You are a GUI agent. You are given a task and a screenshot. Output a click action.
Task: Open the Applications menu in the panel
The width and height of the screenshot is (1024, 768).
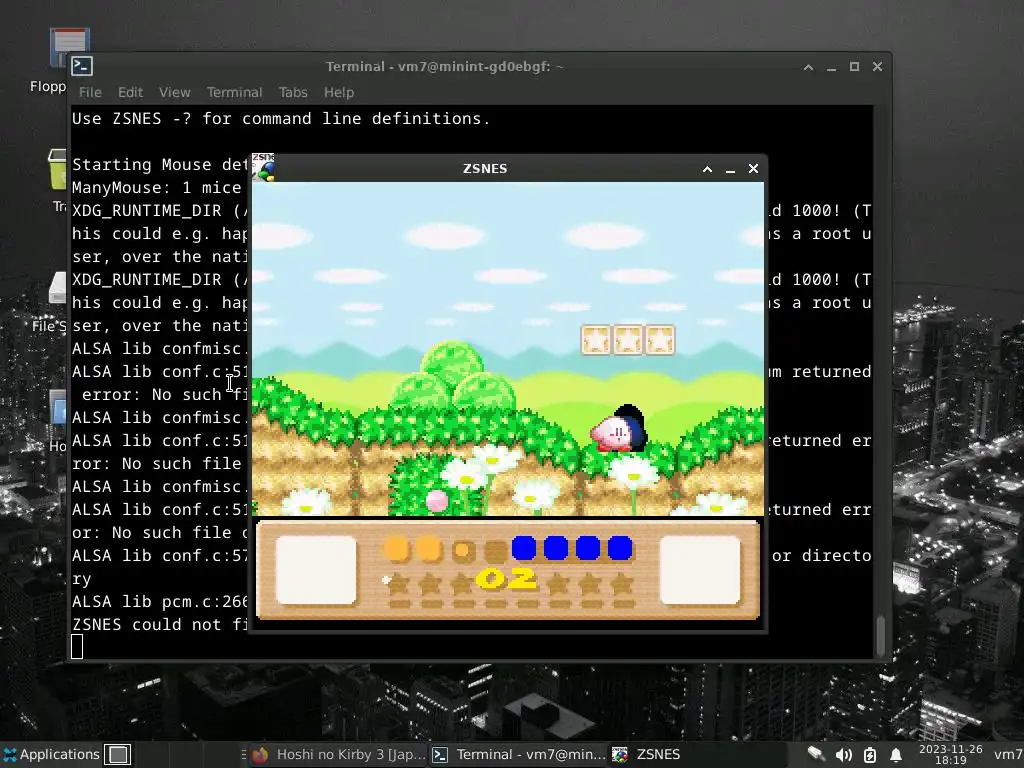[x=51, y=754]
